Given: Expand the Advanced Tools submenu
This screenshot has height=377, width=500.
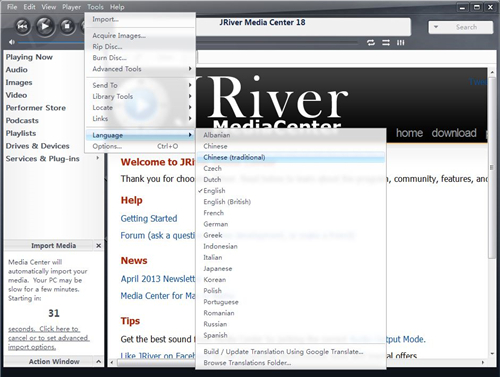Looking at the screenshot, I should pyautogui.click(x=140, y=69).
